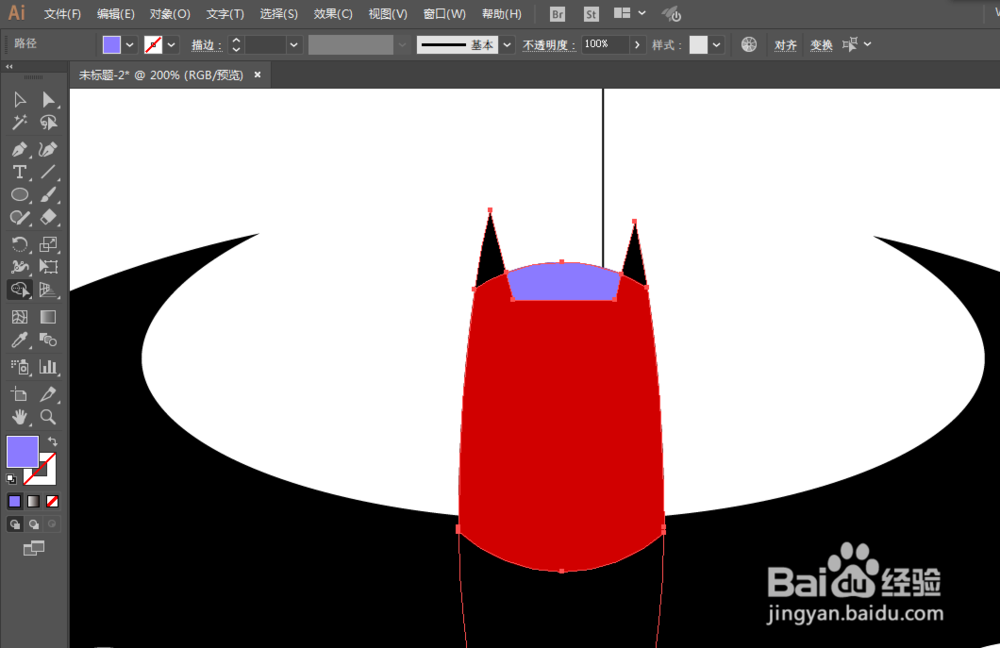The image size is (1000, 648).
Task: Open 文件(F) menu
Action: click(62, 14)
